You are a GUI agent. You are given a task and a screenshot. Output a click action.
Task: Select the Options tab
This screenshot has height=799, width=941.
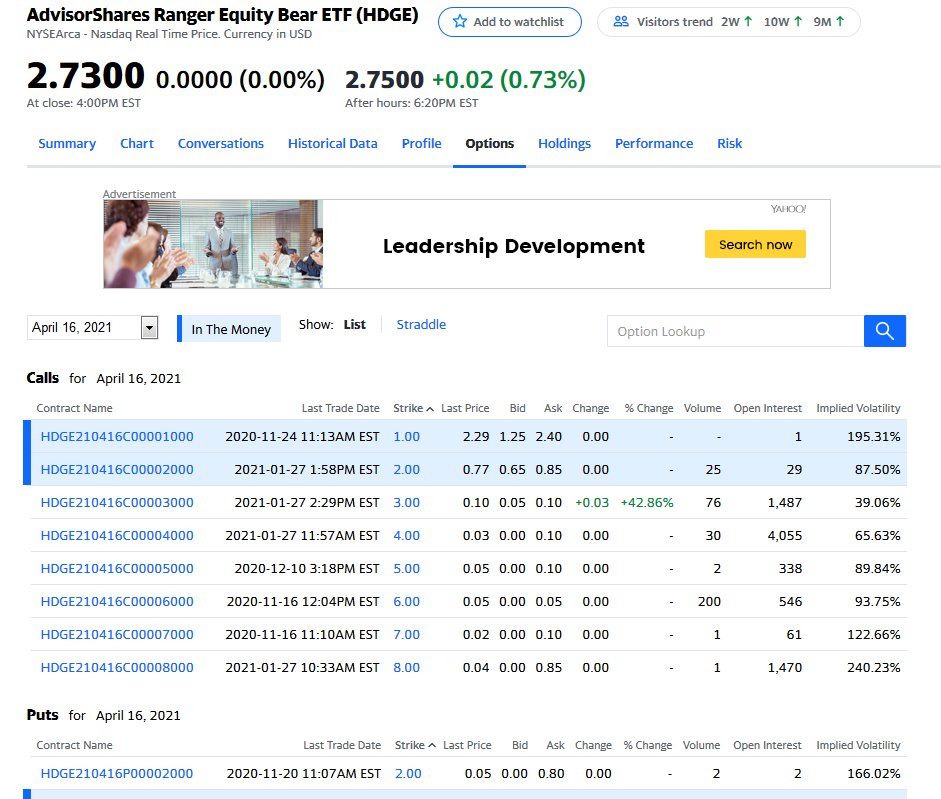click(x=490, y=143)
